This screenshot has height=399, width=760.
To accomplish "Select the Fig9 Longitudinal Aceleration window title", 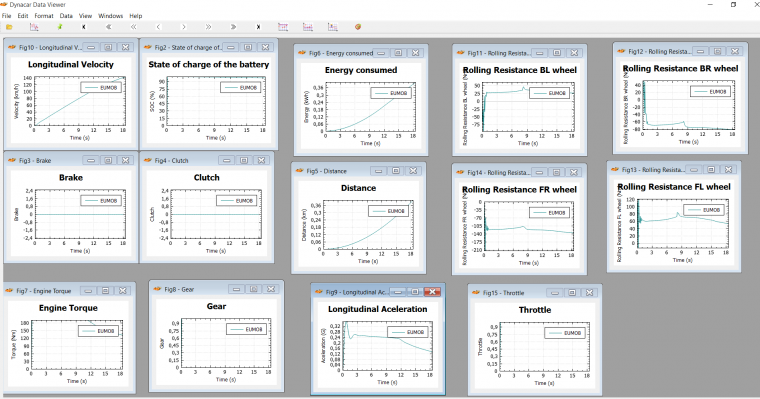I will pyautogui.click(x=357, y=292).
